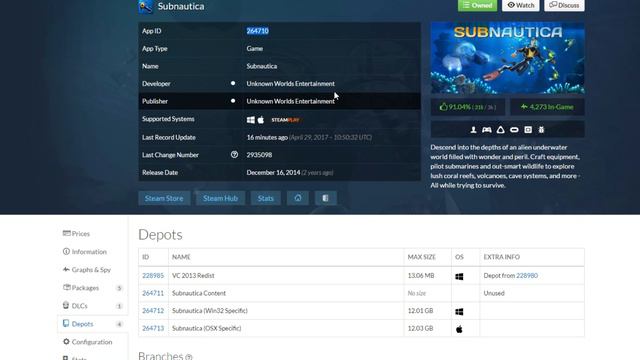
Task: Click the SteamPlay logo
Action: (x=286, y=120)
